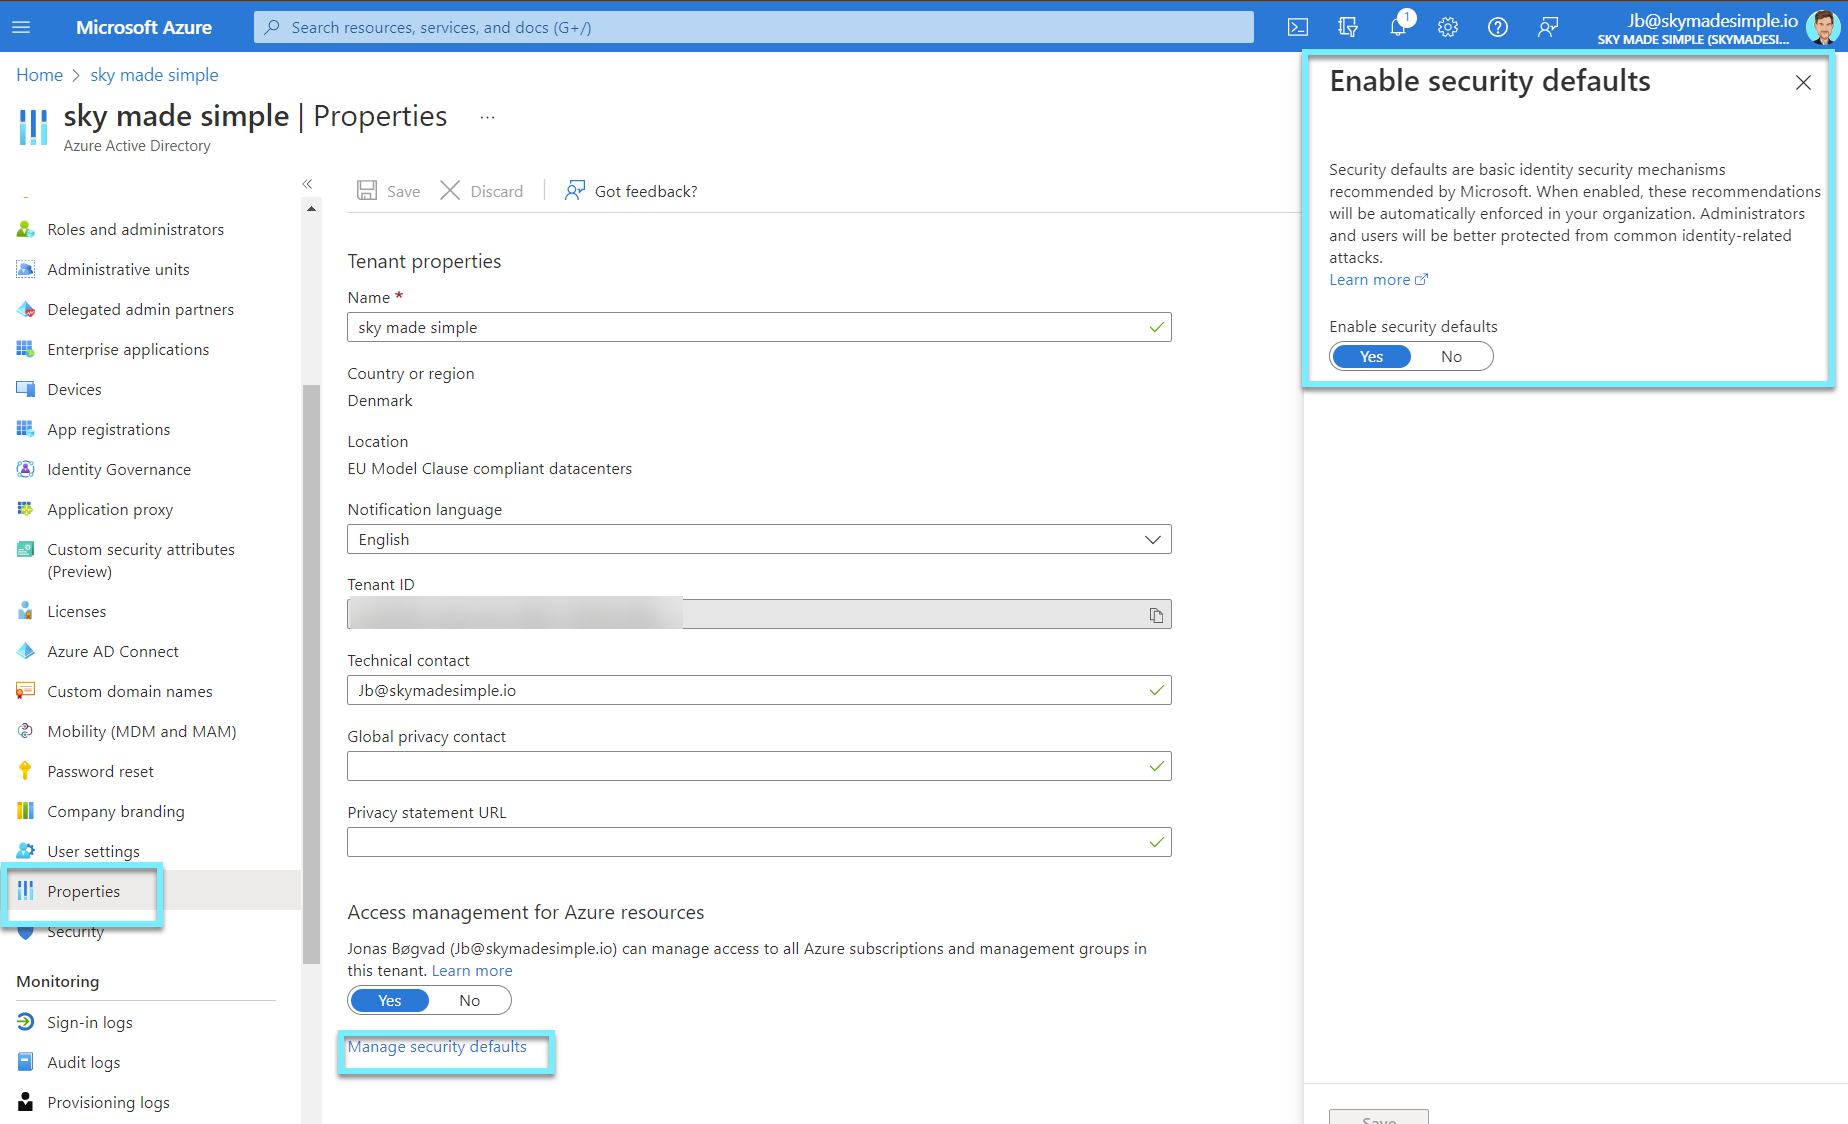Image resolution: width=1848 pixels, height=1124 pixels.
Task: Open Learn more in the security defaults panel
Action: tap(1371, 280)
